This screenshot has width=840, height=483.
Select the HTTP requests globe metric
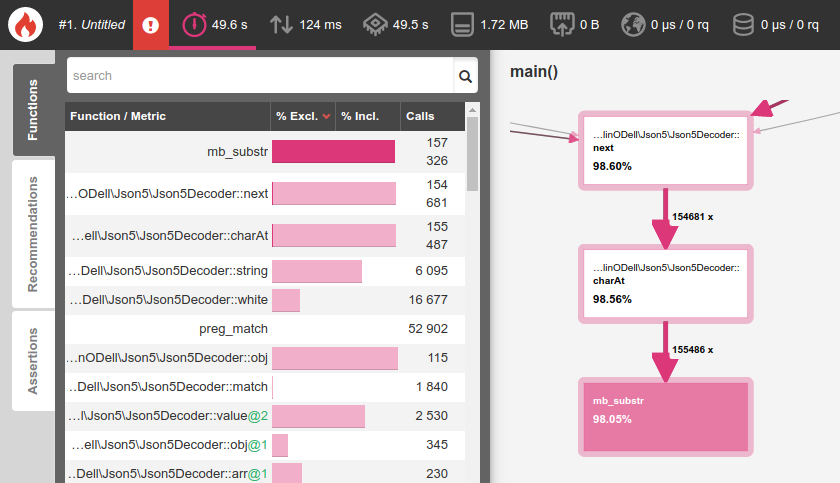click(x=664, y=24)
